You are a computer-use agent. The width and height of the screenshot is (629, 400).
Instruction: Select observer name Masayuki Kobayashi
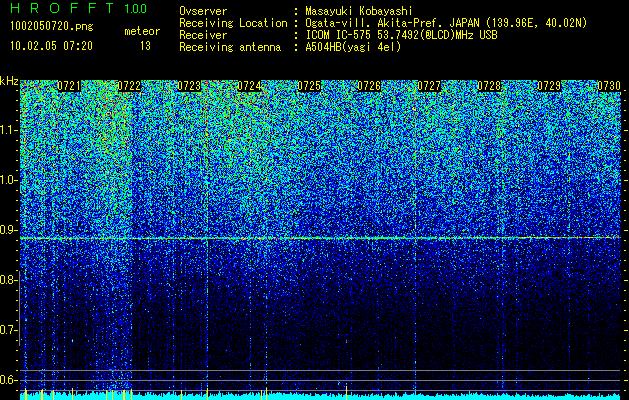(359, 11)
